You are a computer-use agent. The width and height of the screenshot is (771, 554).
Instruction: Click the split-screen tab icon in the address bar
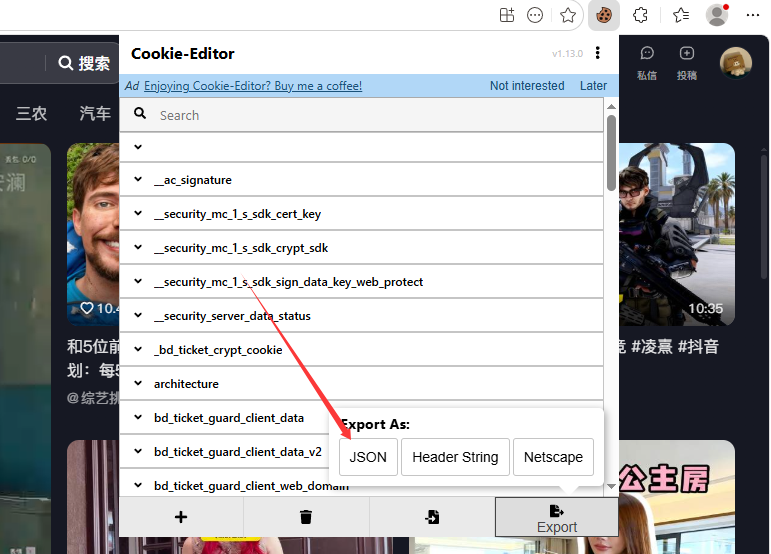pos(506,15)
